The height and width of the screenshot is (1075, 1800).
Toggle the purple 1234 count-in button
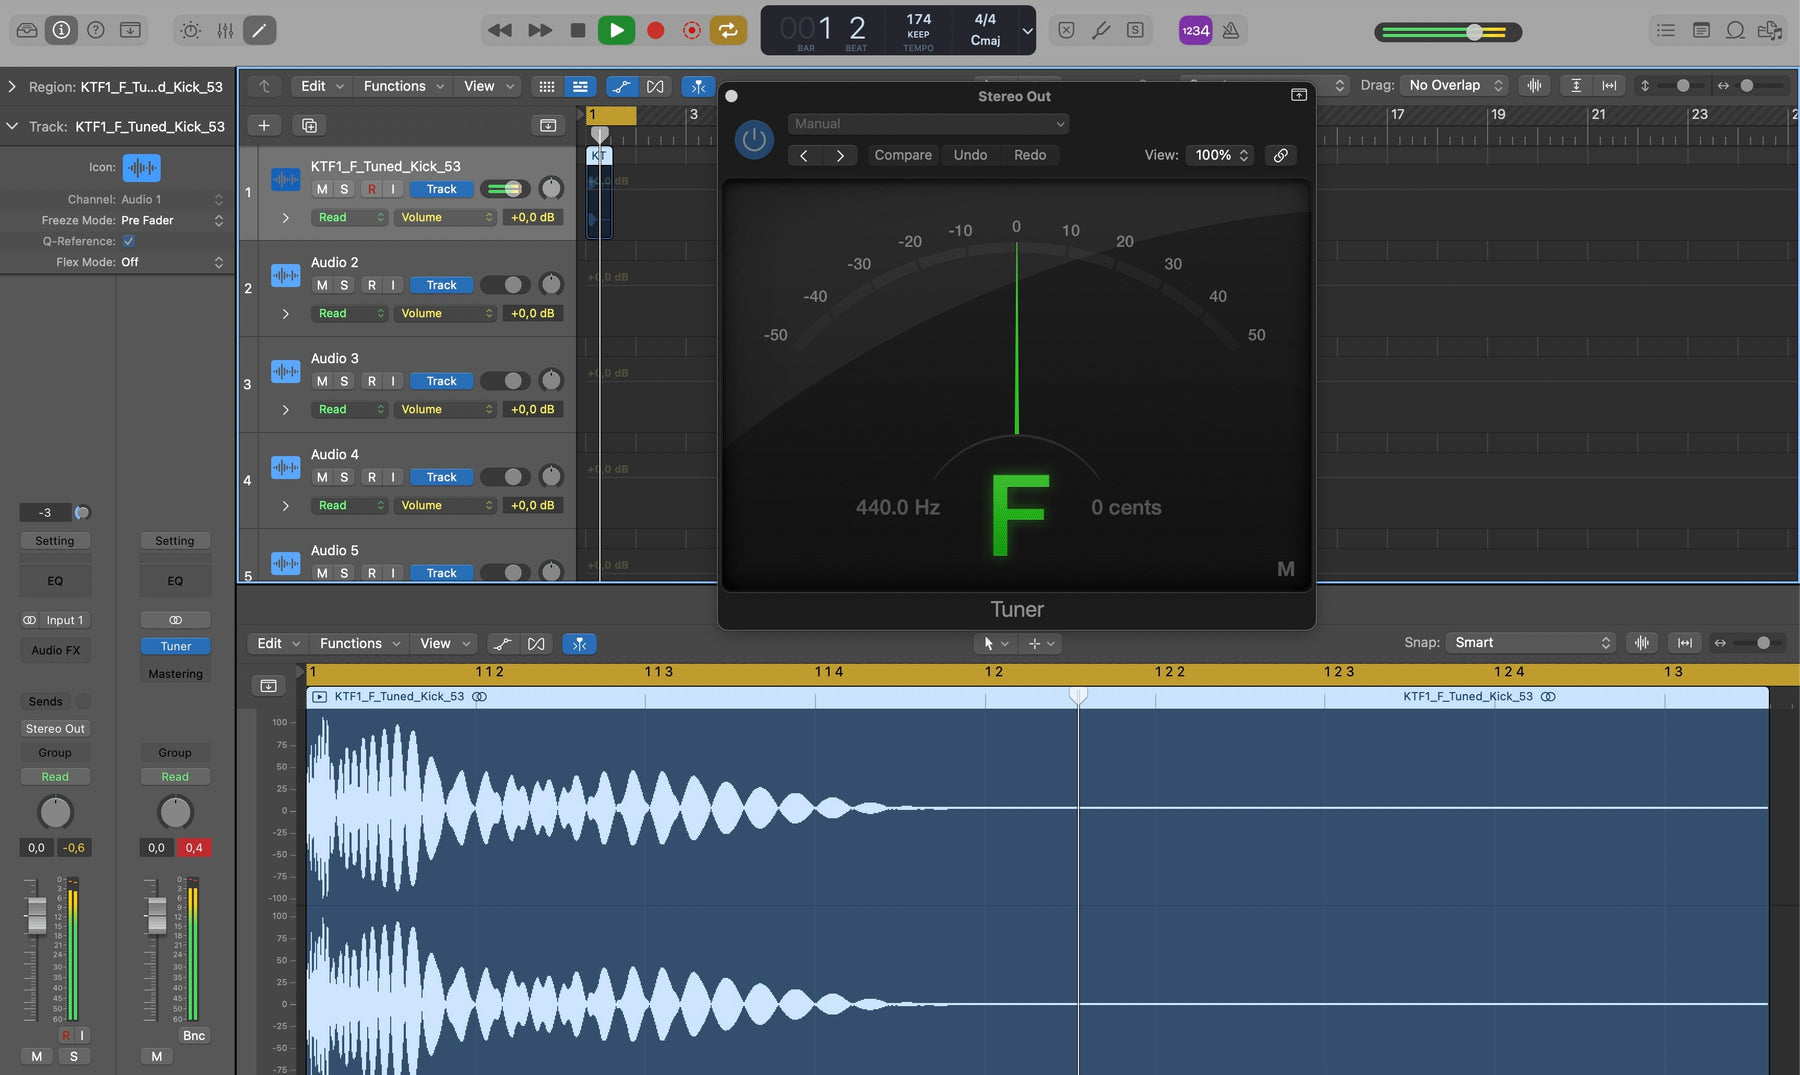(1195, 30)
